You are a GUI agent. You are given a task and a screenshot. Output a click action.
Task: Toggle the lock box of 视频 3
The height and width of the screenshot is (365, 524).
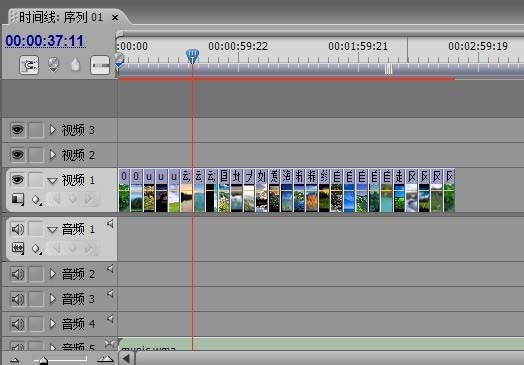(36, 130)
